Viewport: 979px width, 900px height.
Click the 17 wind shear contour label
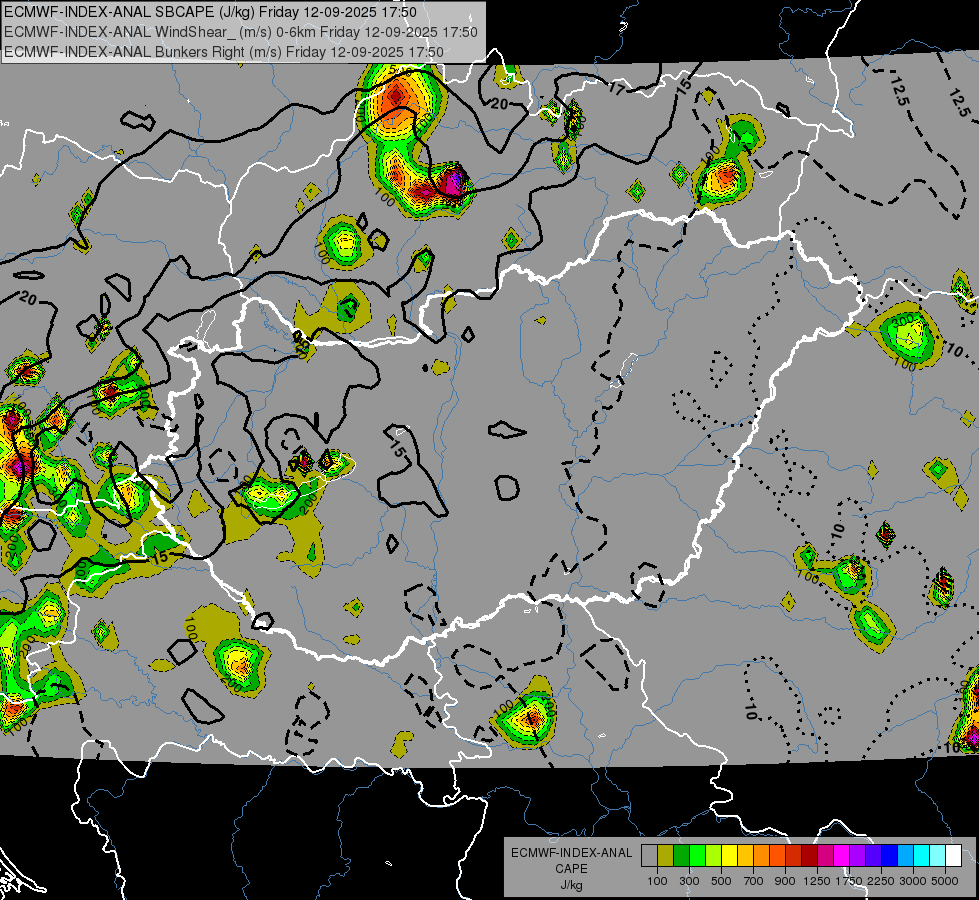[x=616, y=89]
